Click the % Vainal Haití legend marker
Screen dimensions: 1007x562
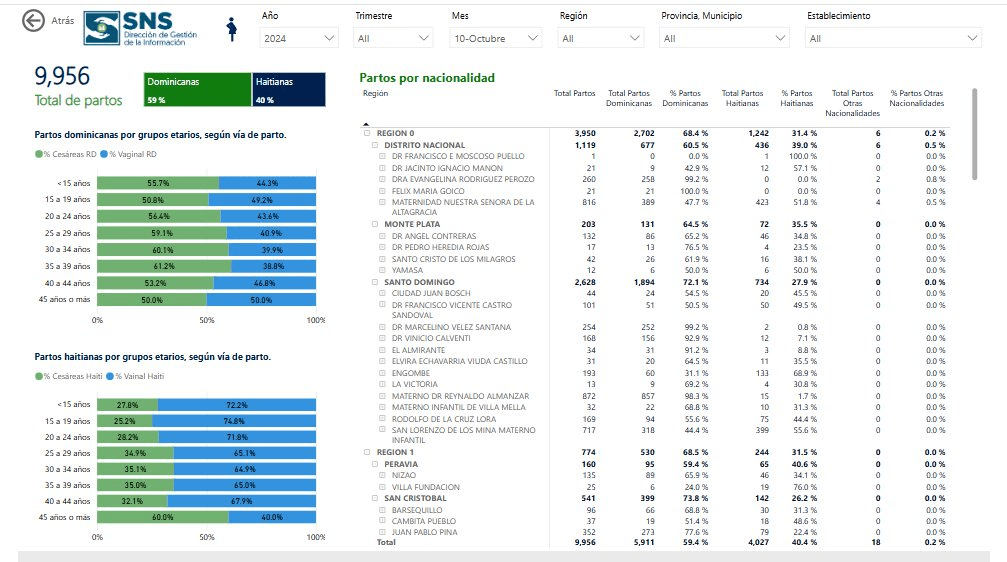point(110,376)
